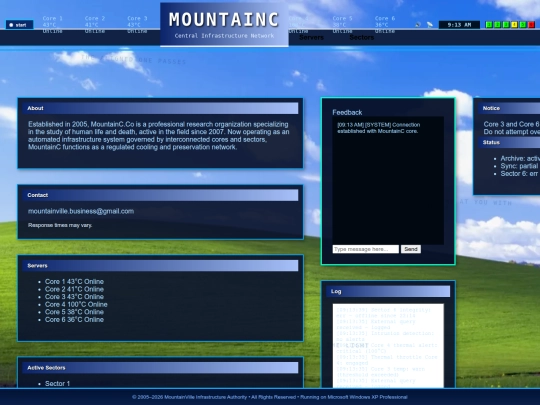Click the red indicator light number 6
540x405 pixels.
(x=531, y=25)
